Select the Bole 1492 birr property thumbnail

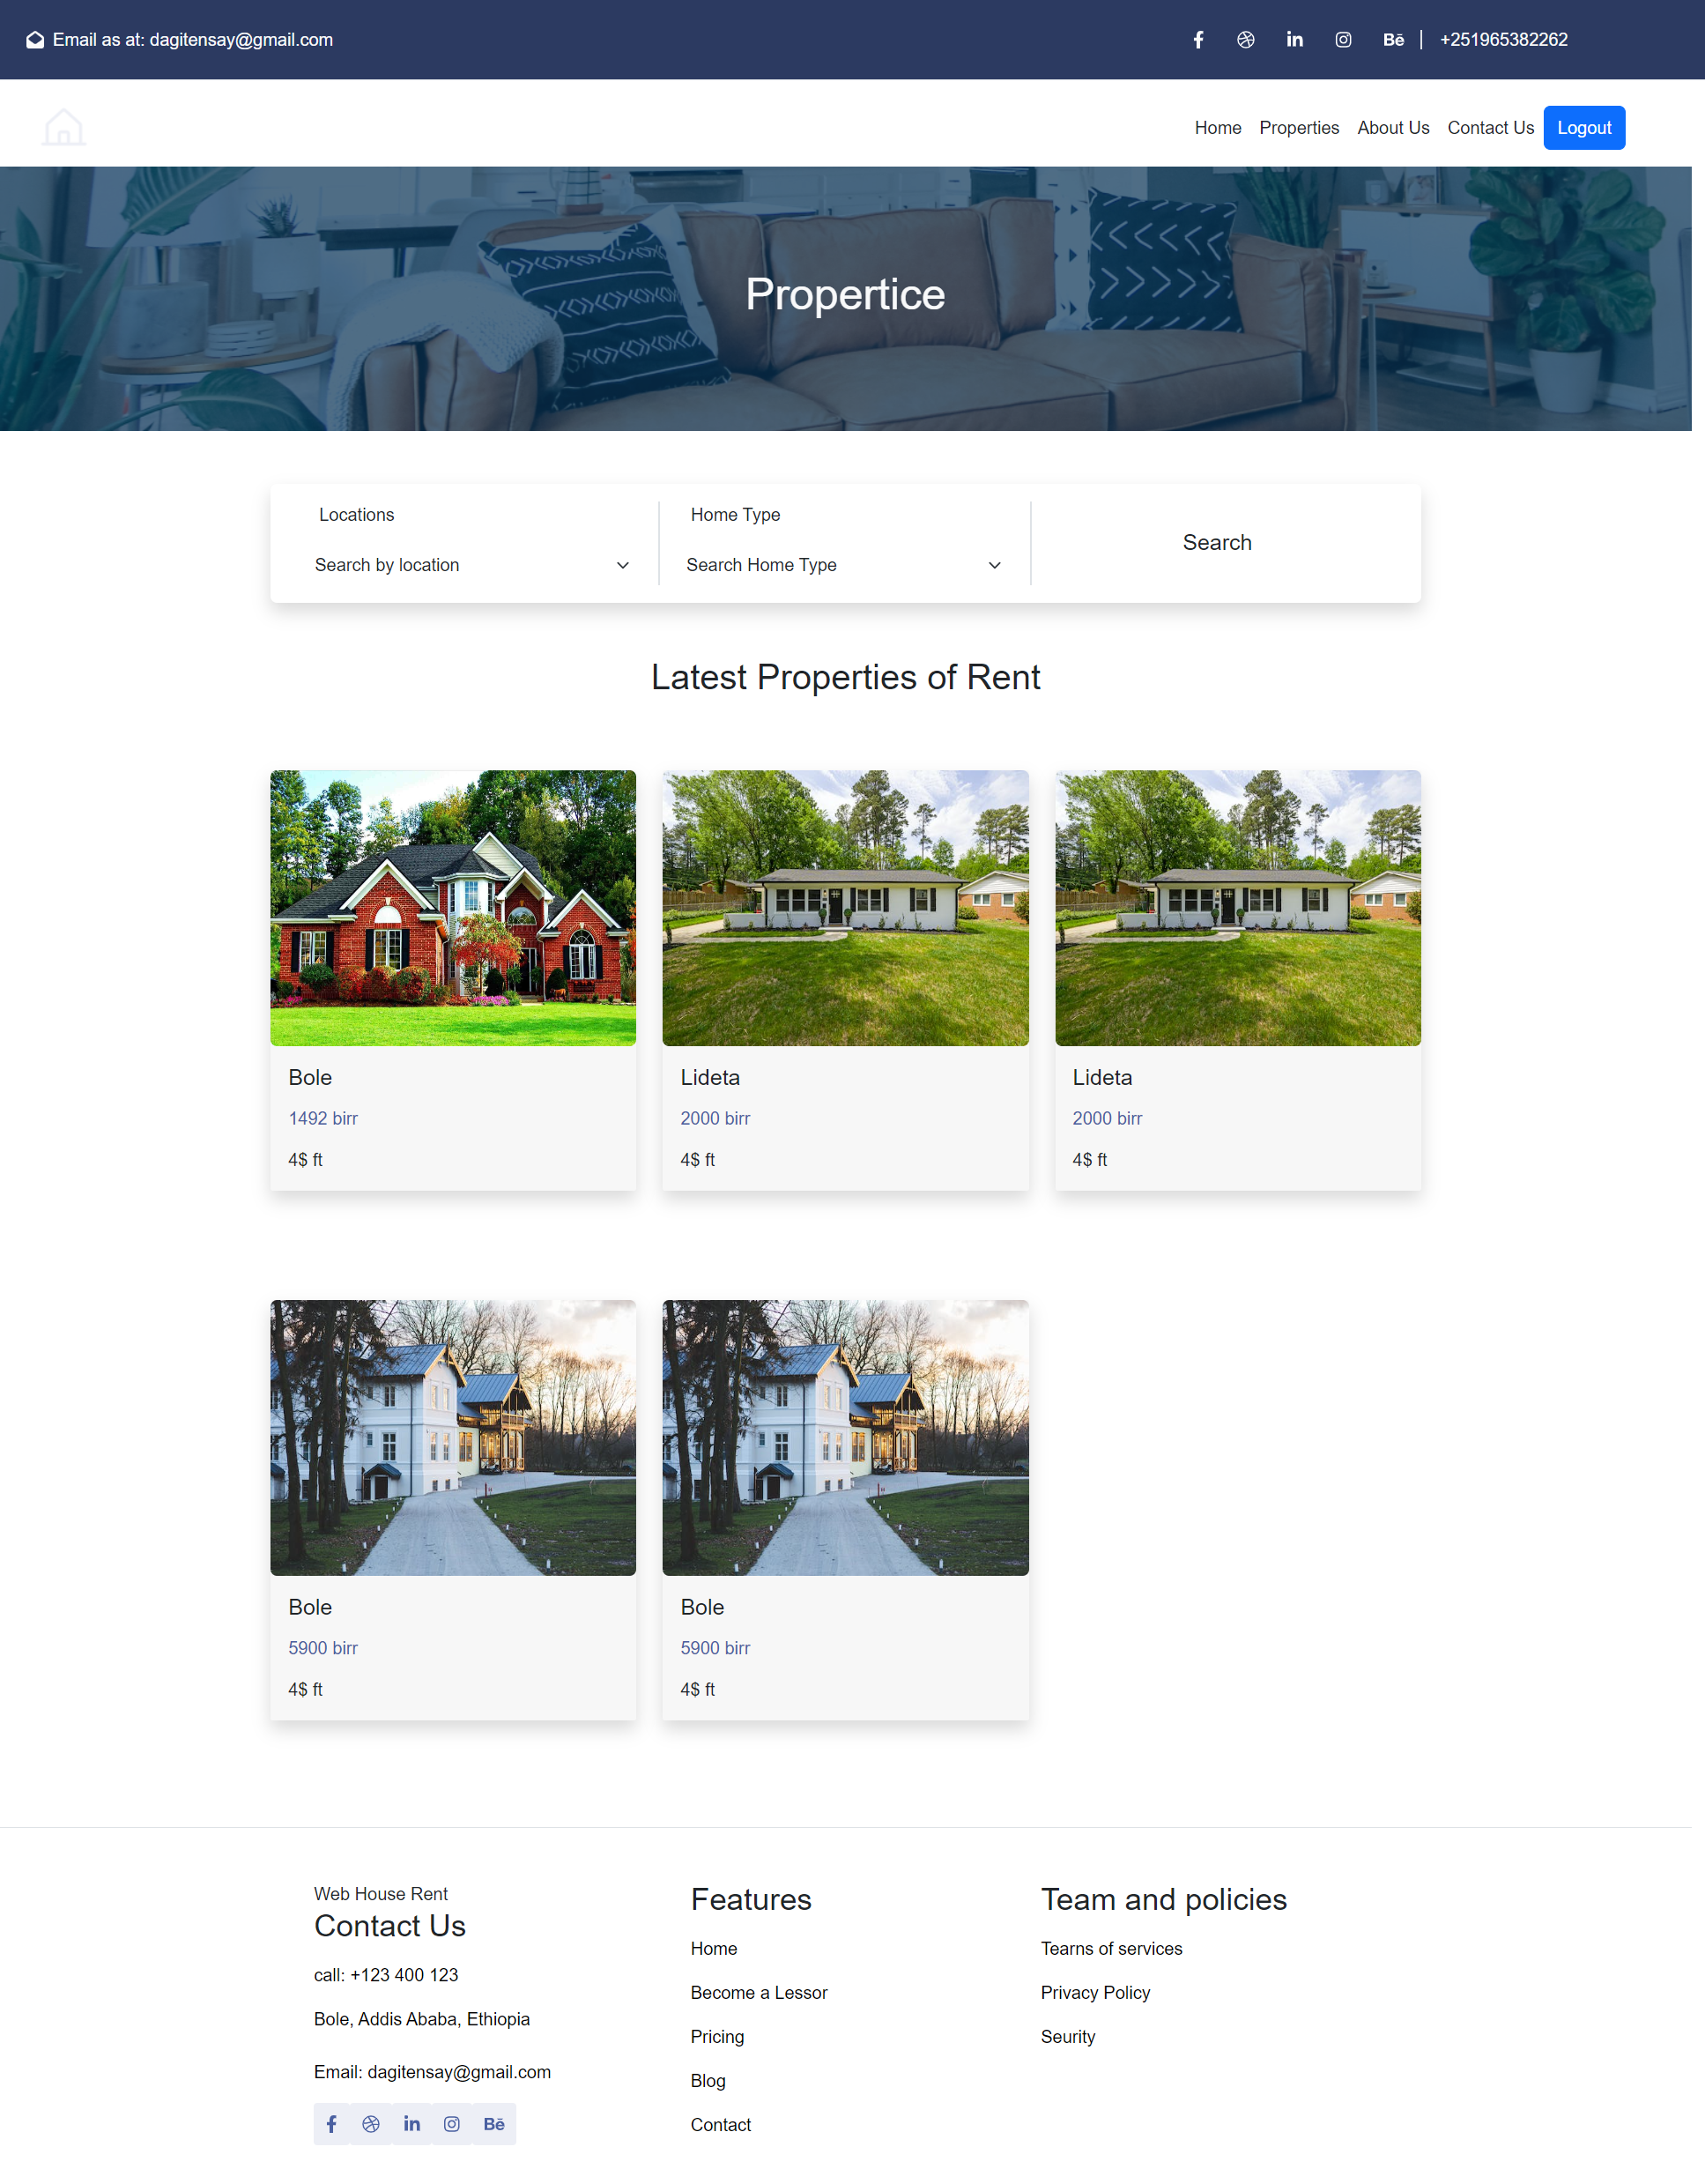point(452,908)
